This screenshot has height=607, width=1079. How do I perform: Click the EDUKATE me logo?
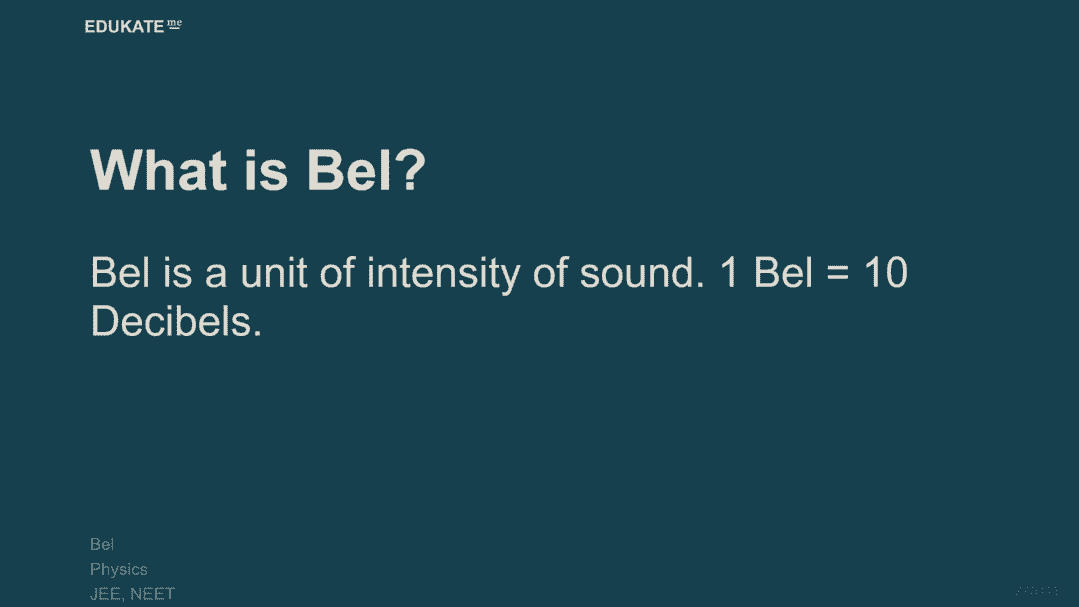(132, 27)
